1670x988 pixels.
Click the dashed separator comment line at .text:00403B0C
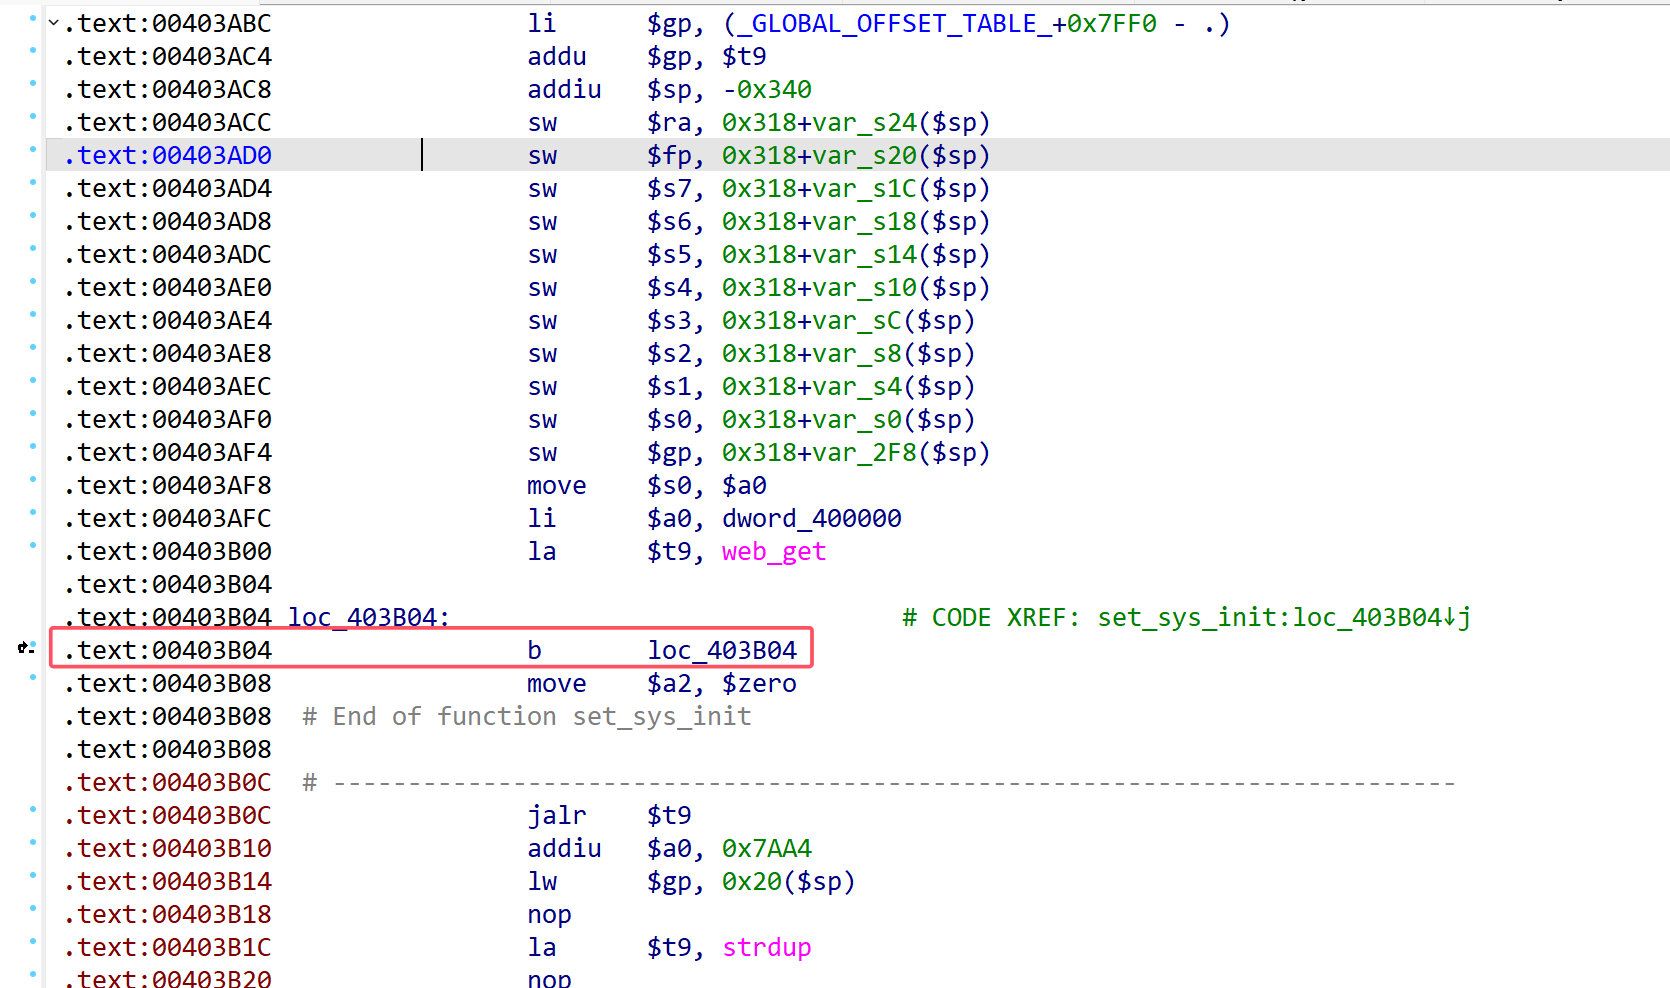[x=879, y=782]
